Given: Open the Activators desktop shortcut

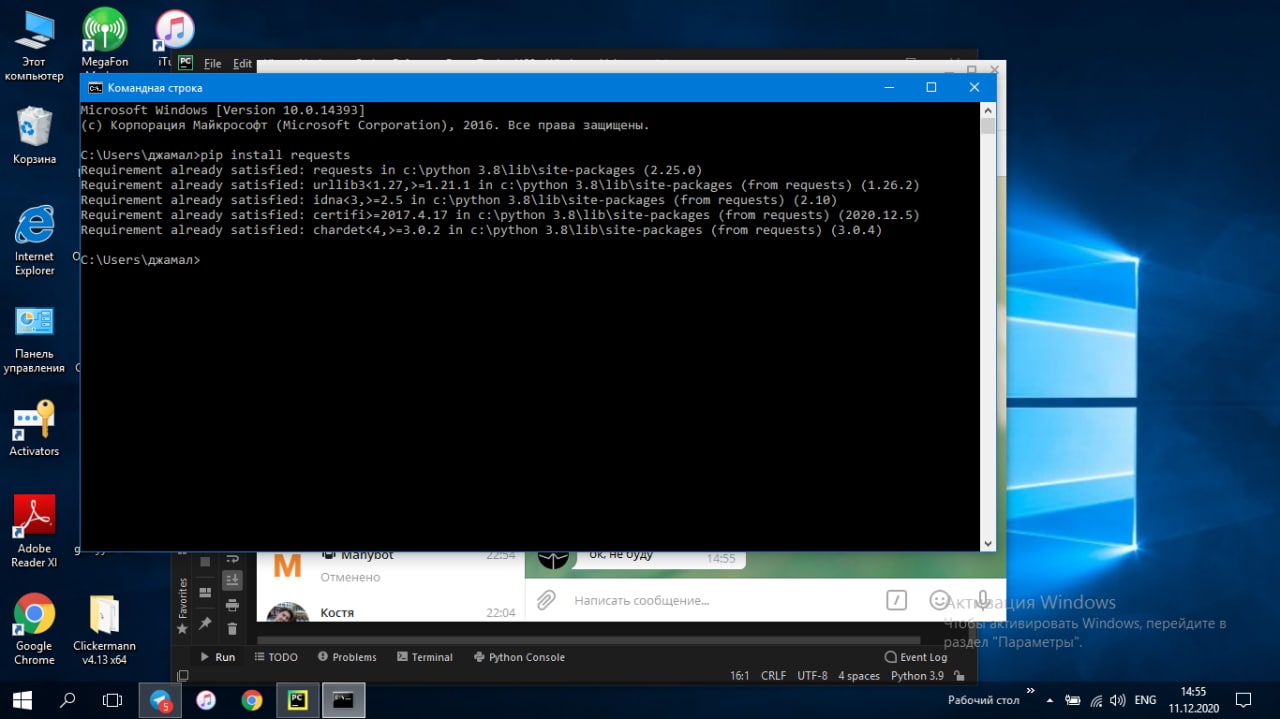Looking at the screenshot, I should pos(34,428).
